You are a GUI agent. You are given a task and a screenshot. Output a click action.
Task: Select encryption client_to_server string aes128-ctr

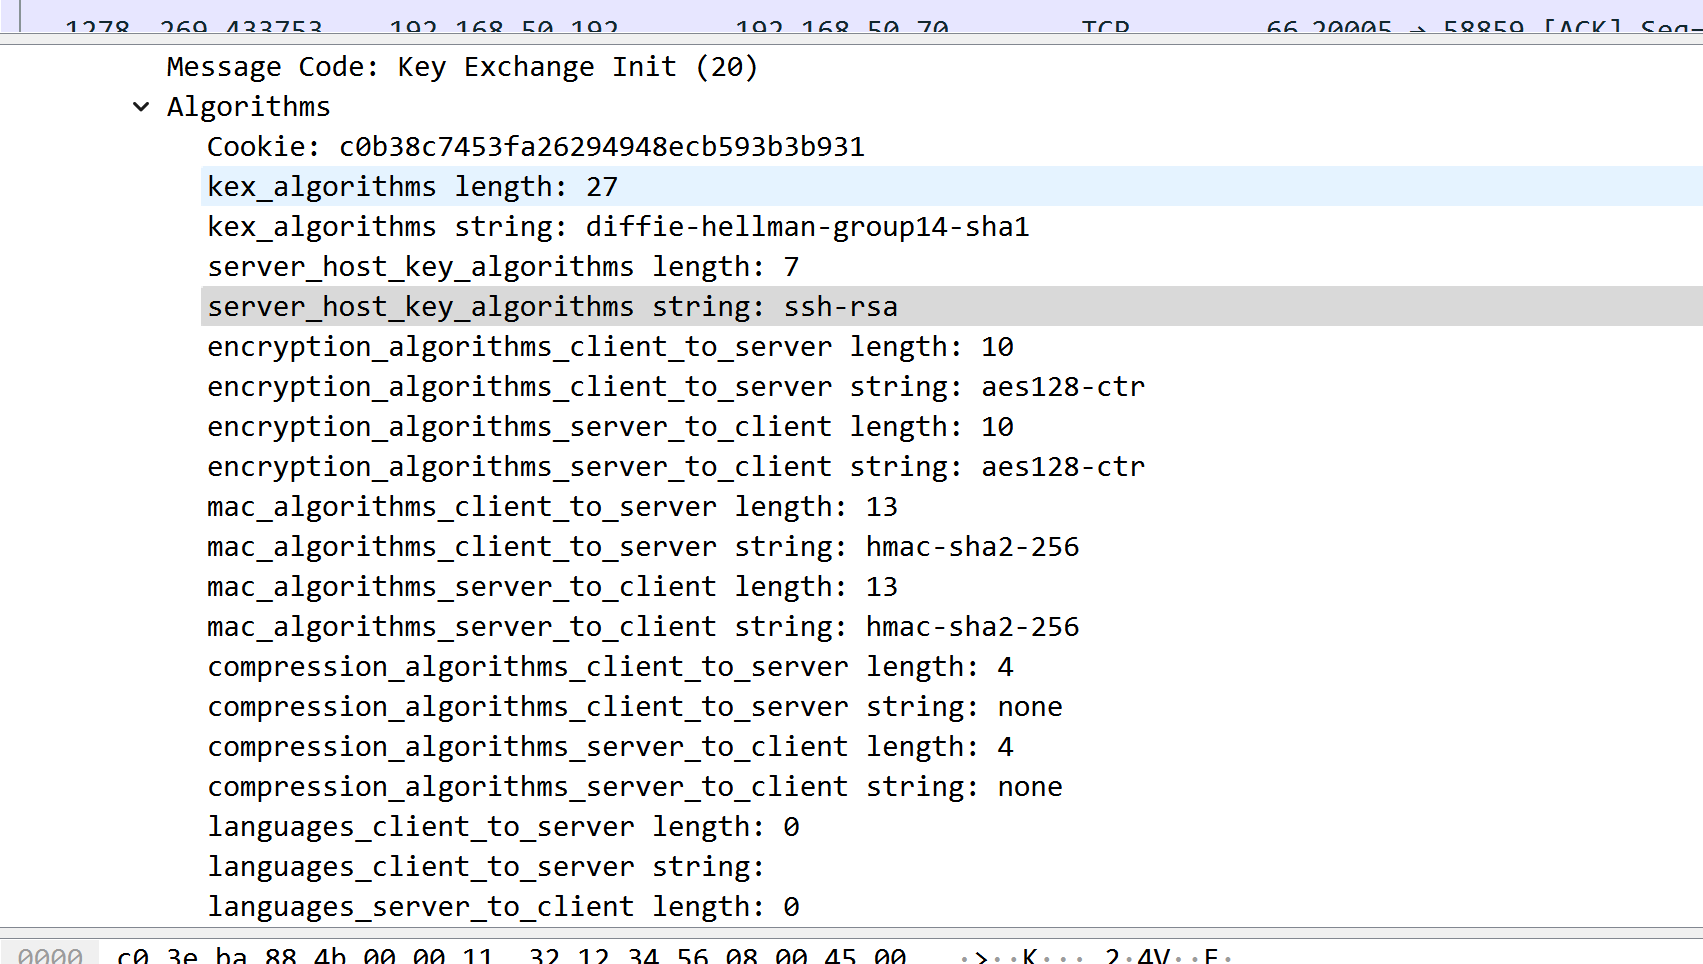(675, 387)
